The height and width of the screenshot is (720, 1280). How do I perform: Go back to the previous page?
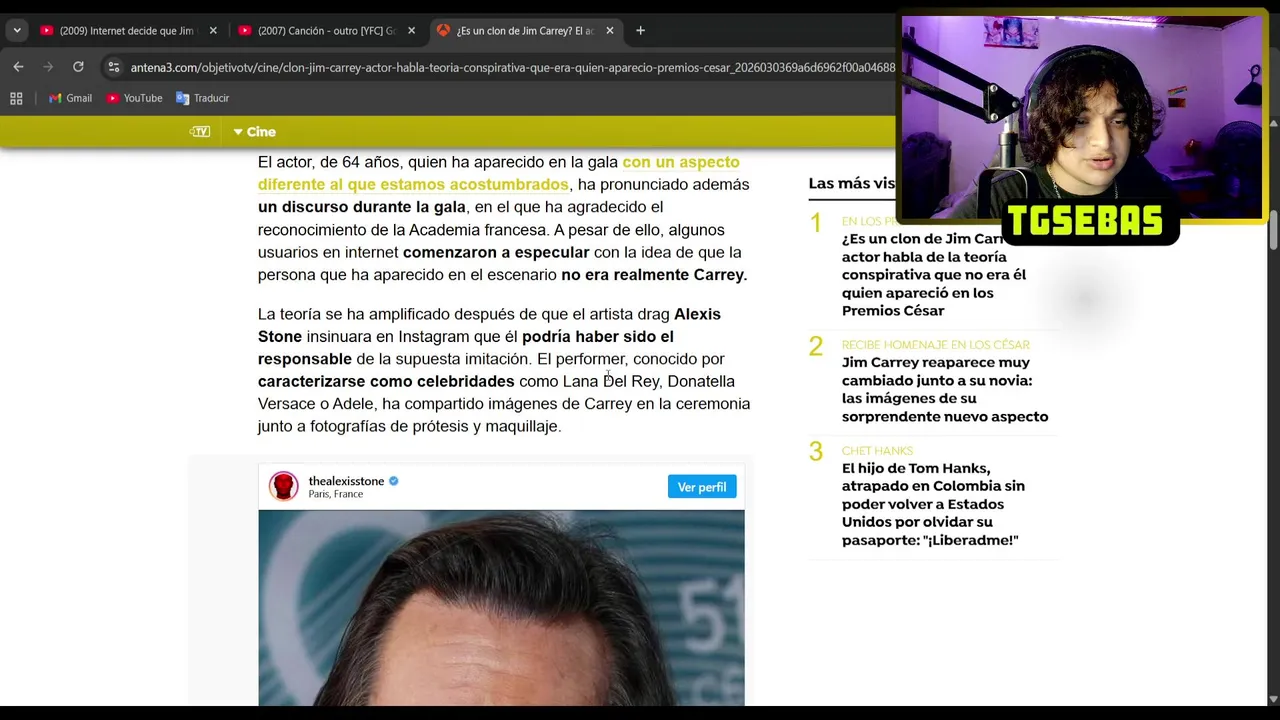[x=18, y=67]
